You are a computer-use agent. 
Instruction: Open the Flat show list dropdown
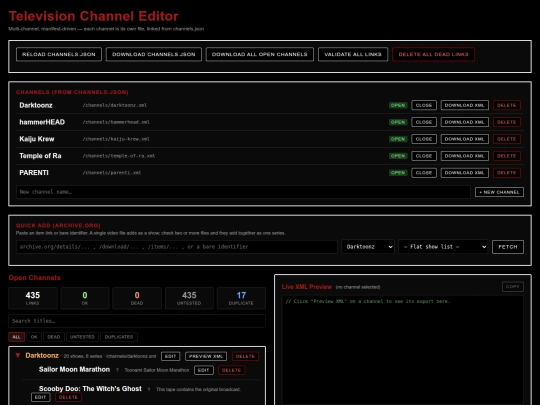[443, 247]
